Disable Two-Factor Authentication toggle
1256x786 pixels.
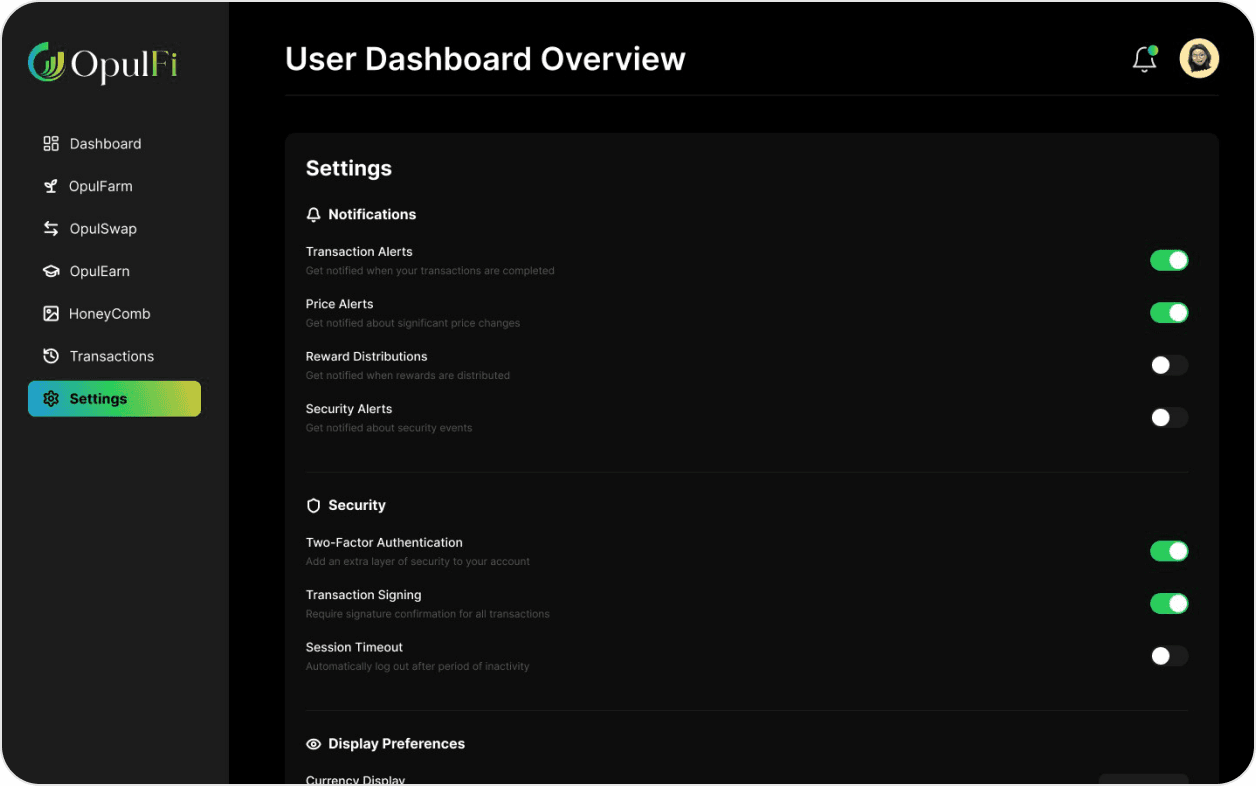[1169, 551]
